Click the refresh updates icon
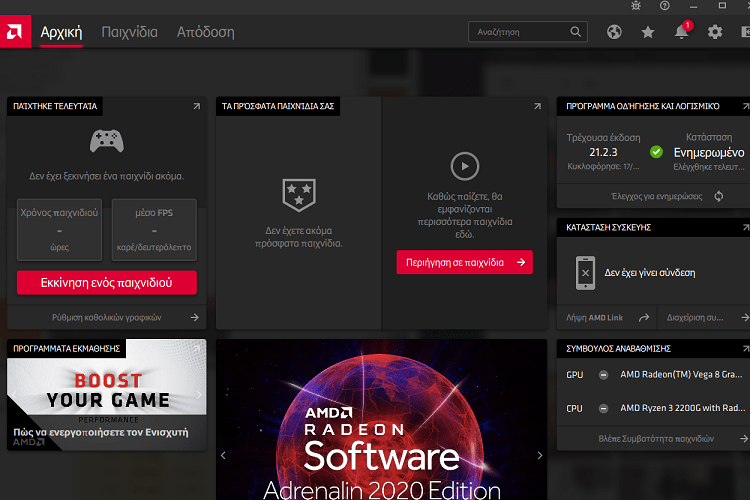This screenshot has height=500, width=750. point(718,196)
